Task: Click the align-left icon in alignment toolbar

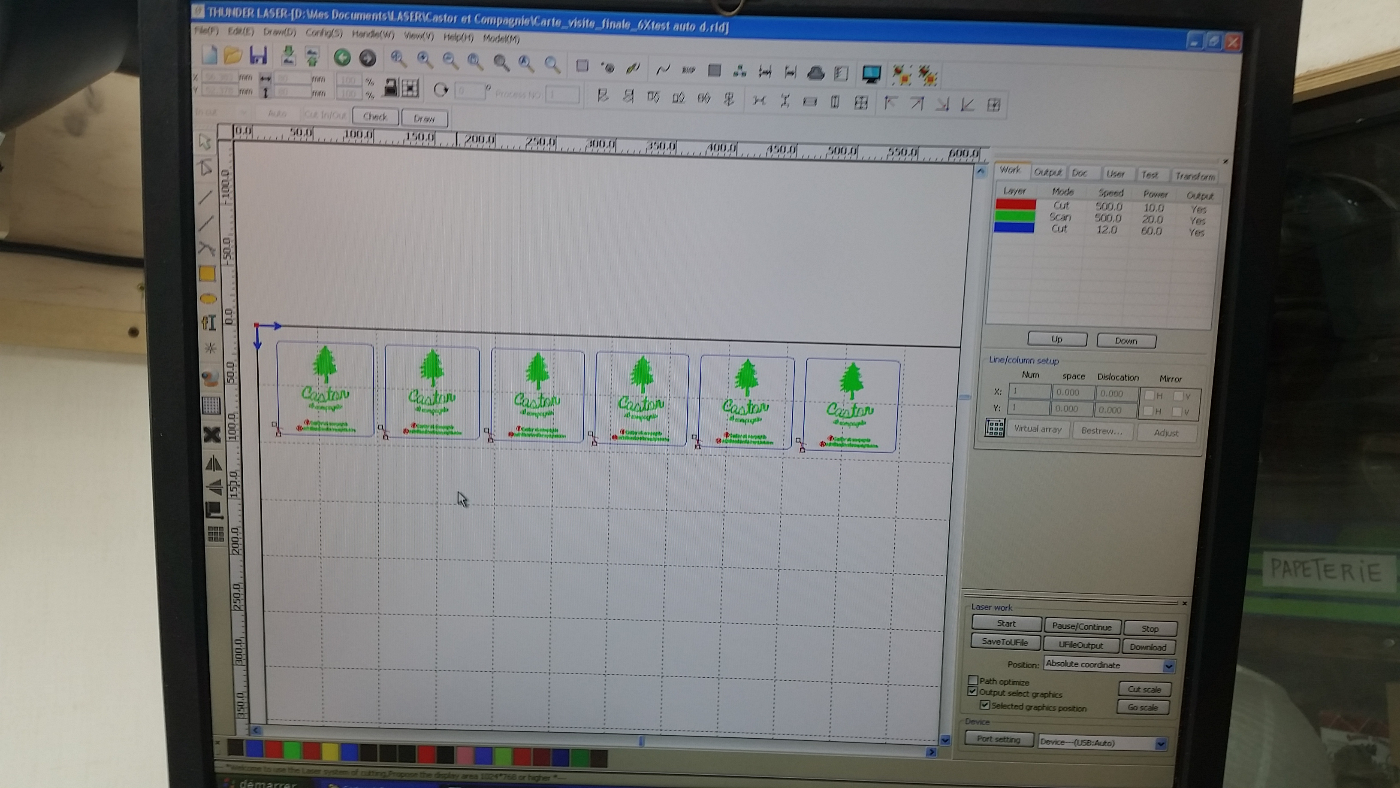Action: [602, 96]
